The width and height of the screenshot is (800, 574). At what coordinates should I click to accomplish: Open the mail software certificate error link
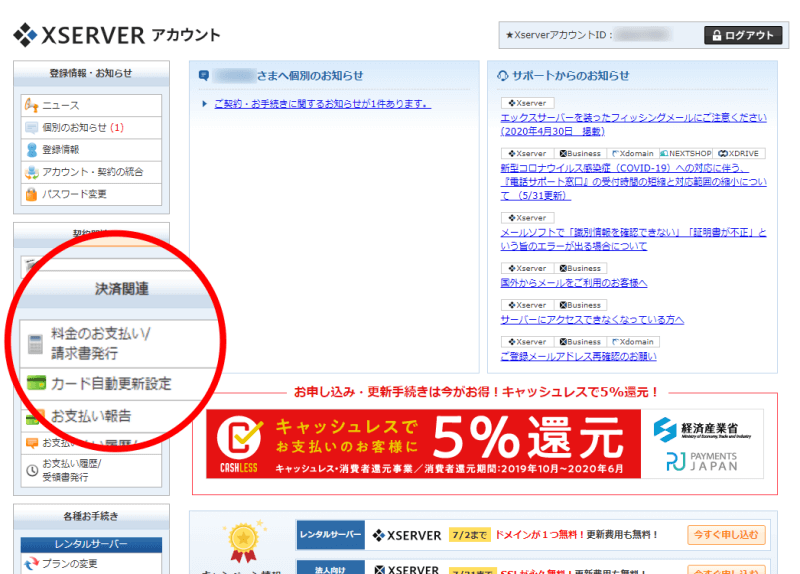pyautogui.click(x=633, y=239)
